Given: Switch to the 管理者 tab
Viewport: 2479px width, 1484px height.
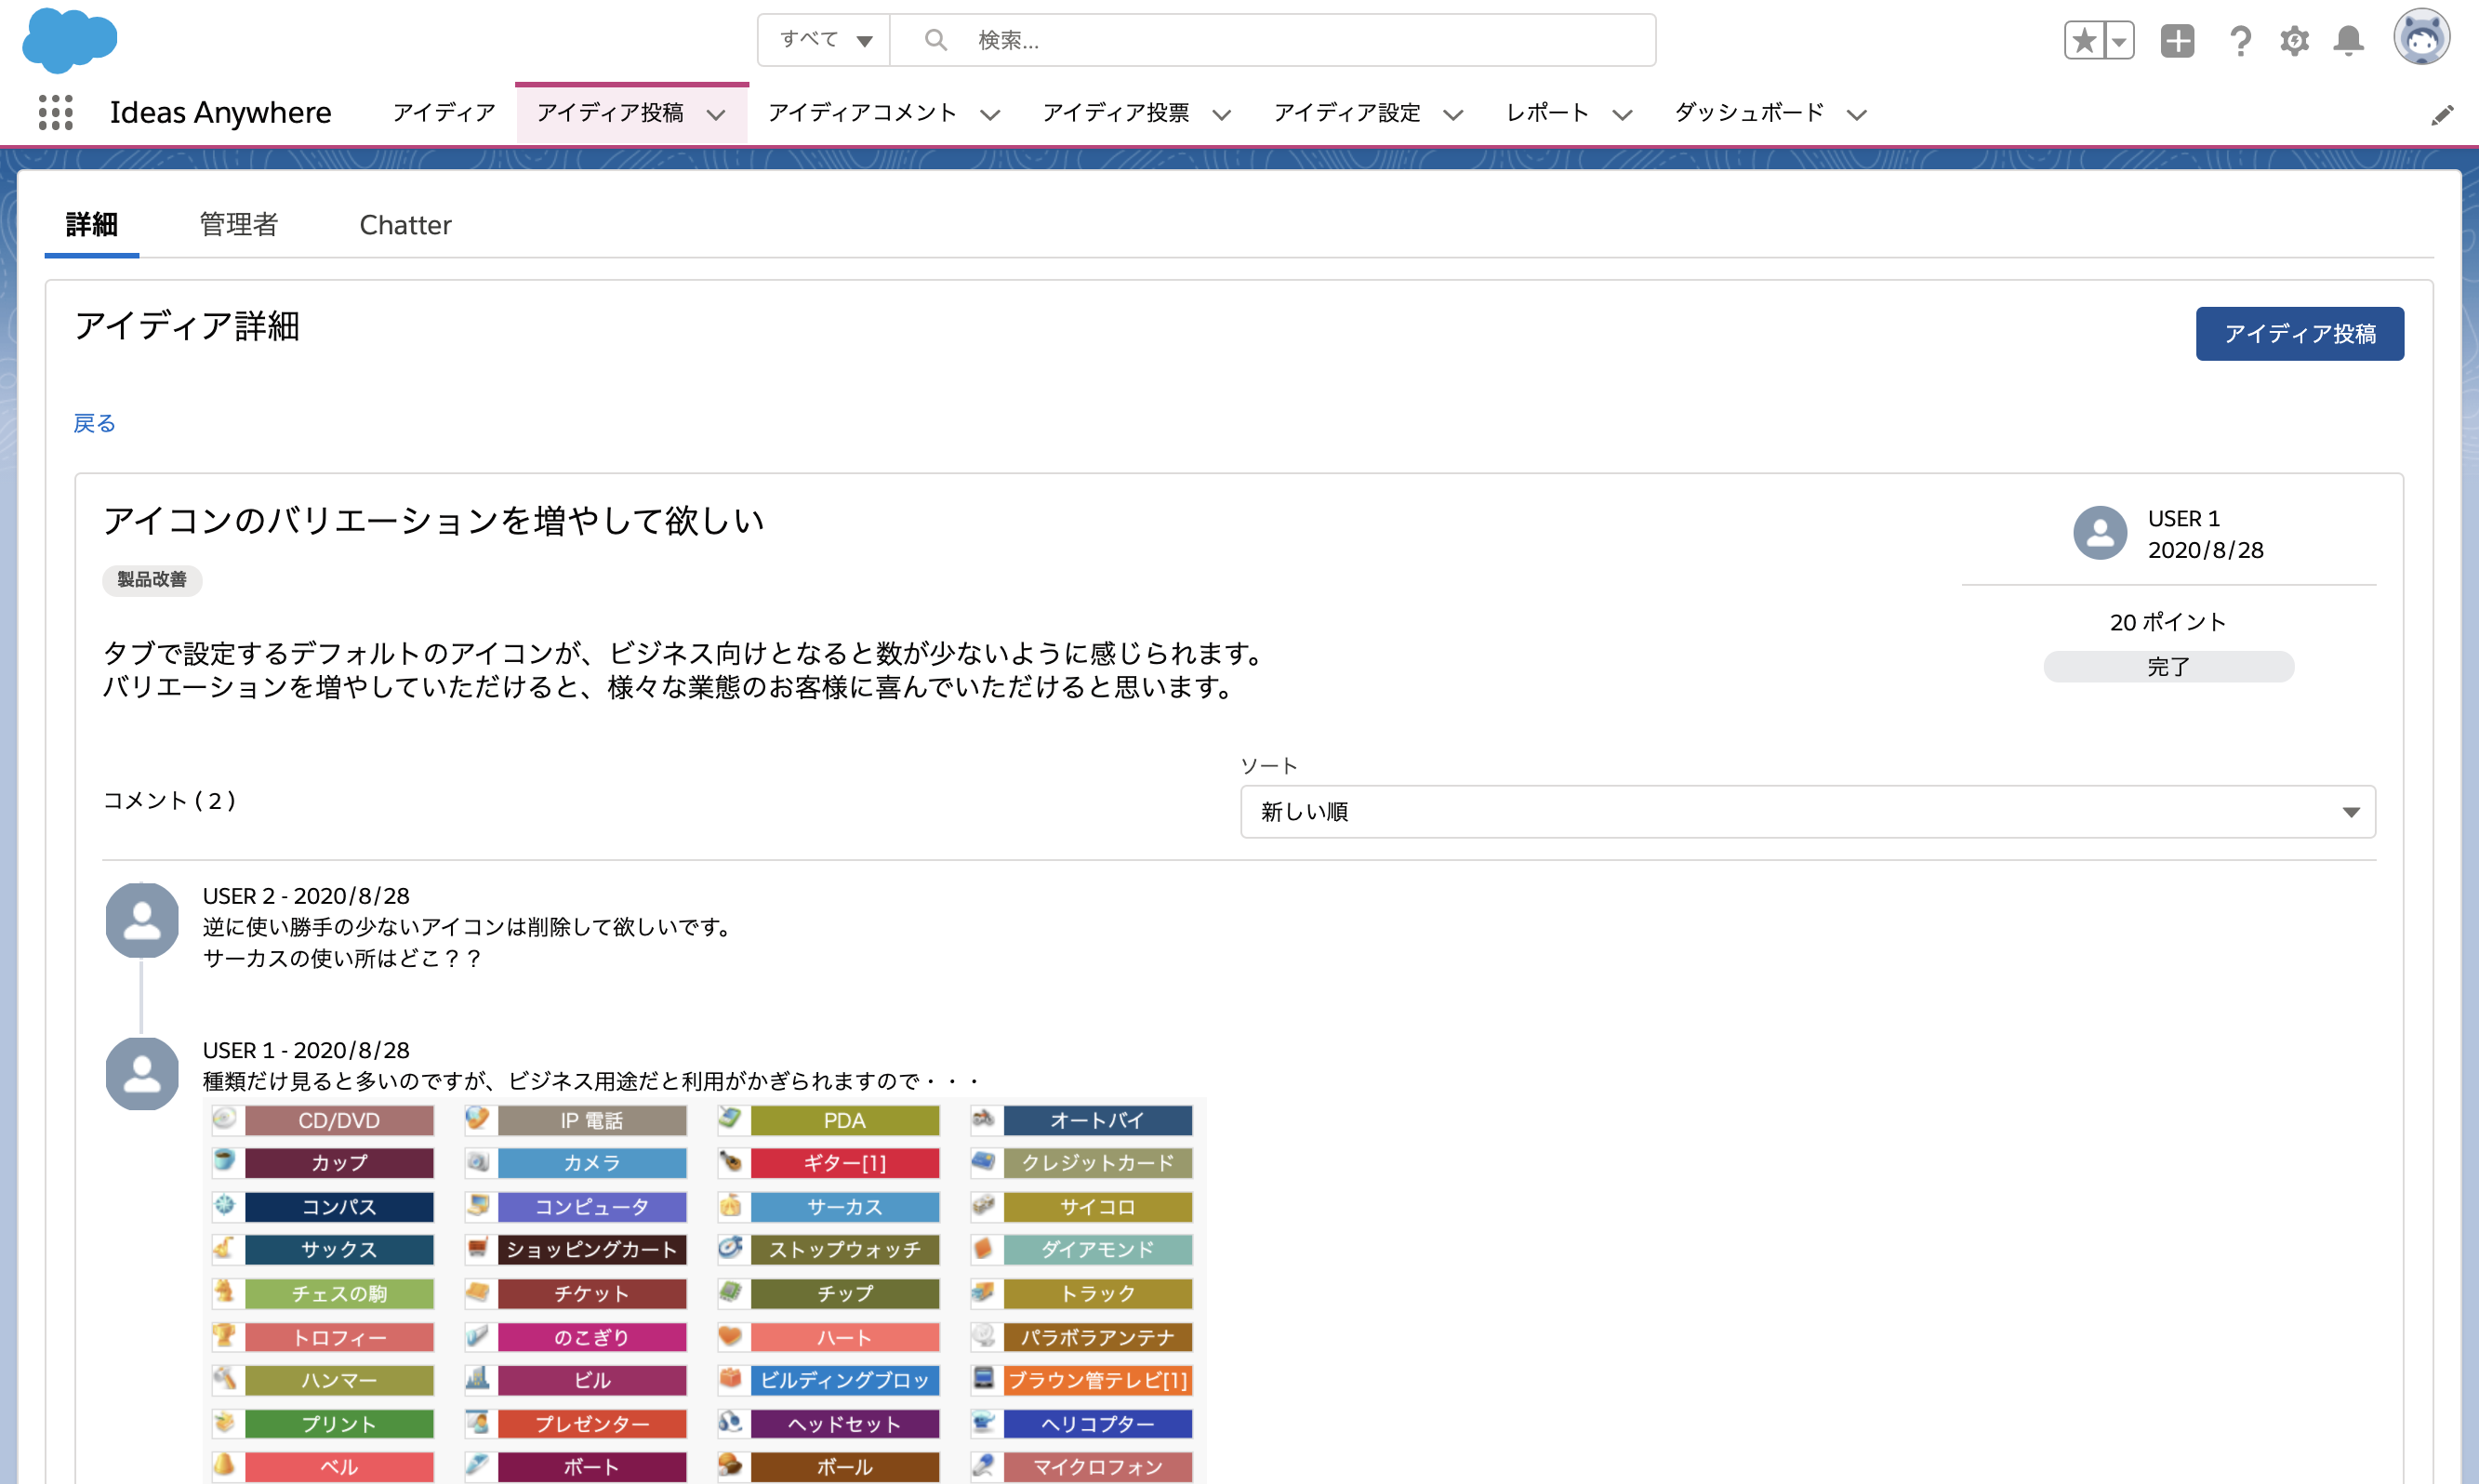Looking at the screenshot, I should tap(239, 225).
